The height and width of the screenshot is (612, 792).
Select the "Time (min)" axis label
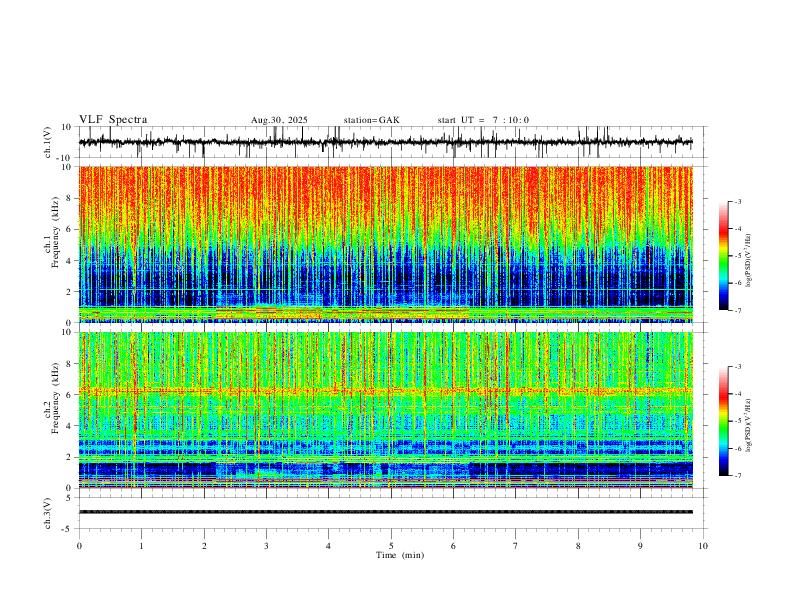point(400,555)
